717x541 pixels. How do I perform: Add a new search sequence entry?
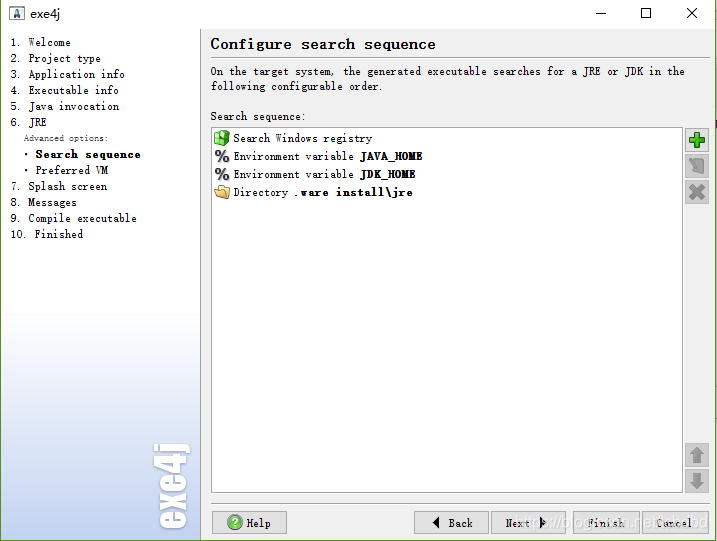[696, 140]
